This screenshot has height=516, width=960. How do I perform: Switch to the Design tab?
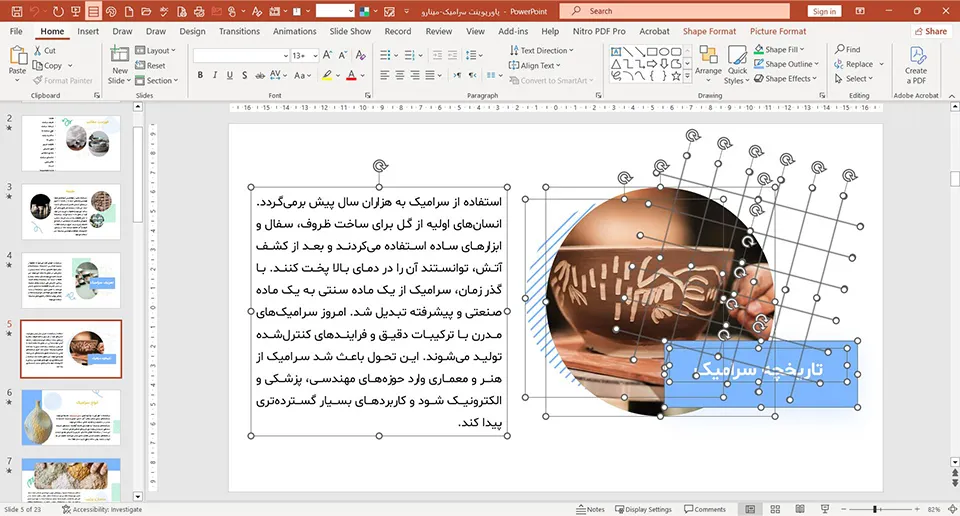[x=192, y=31]
